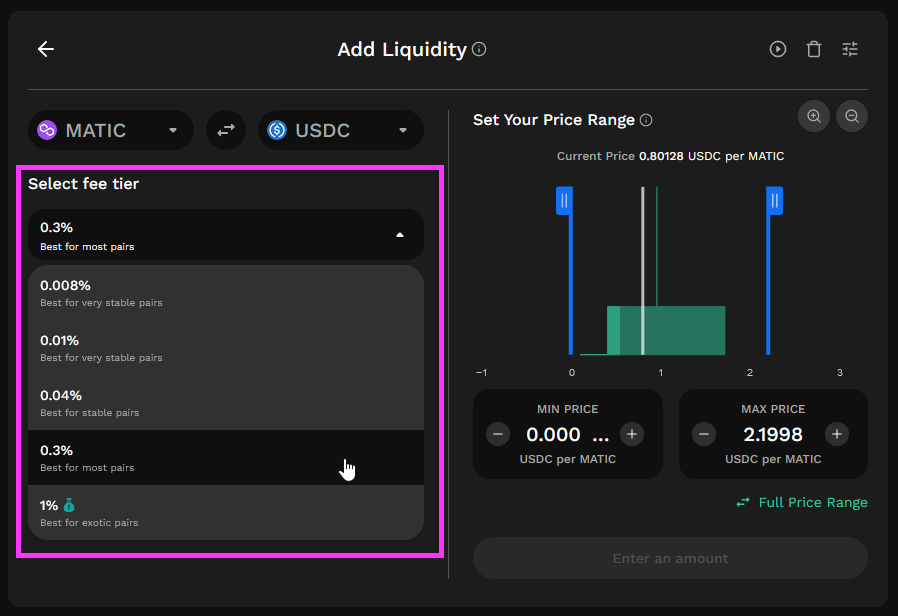
Task: Grab the left min price range handle
Action: (x=565, y=201)
